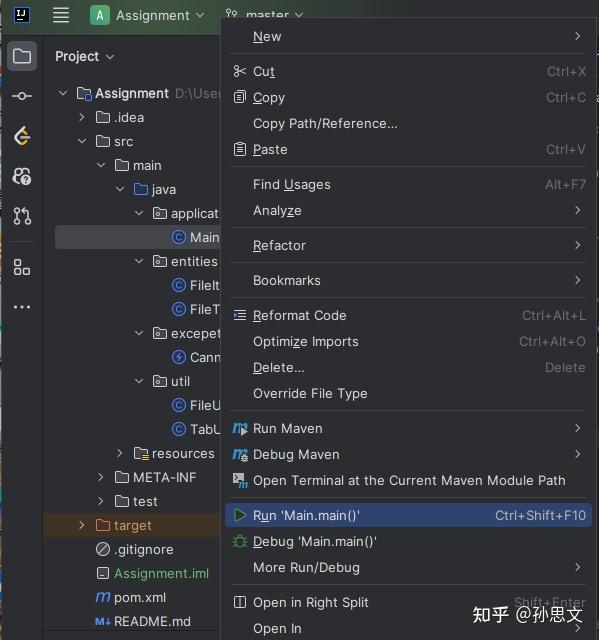Click the IntelliJ IDEA logo icon

click(x=22, y=16)
